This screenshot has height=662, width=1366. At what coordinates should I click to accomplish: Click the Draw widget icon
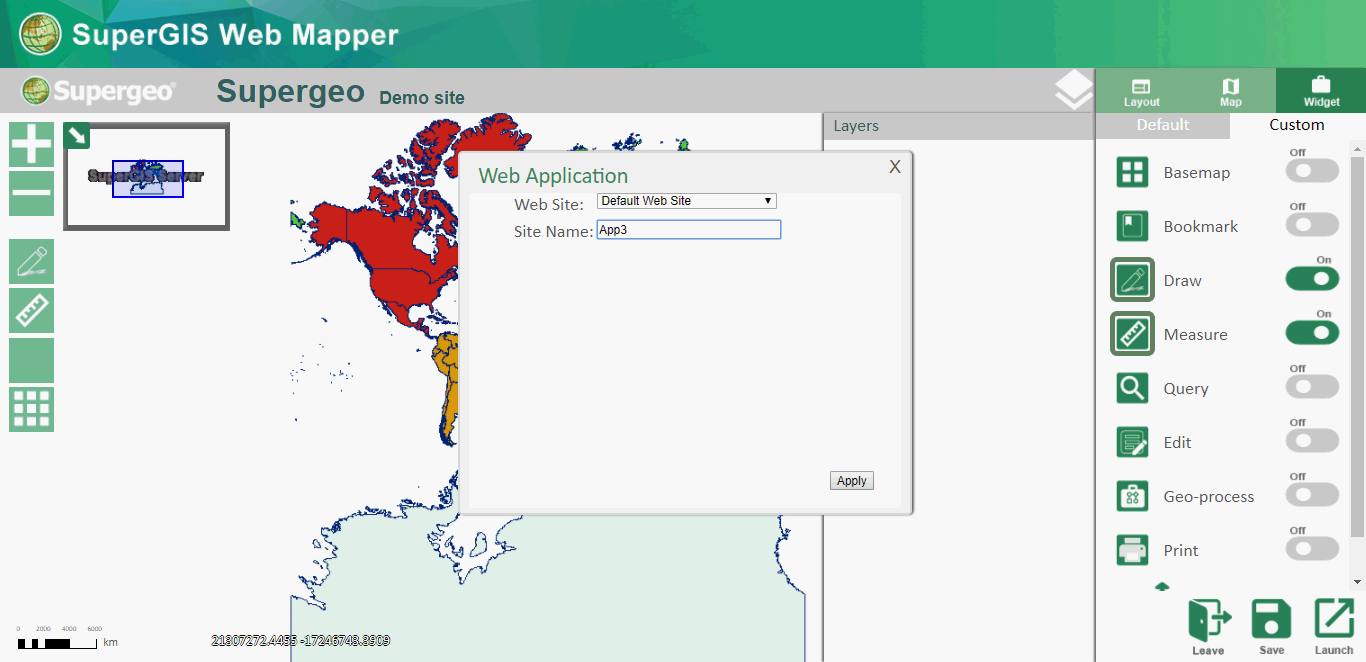(1132, 280)
